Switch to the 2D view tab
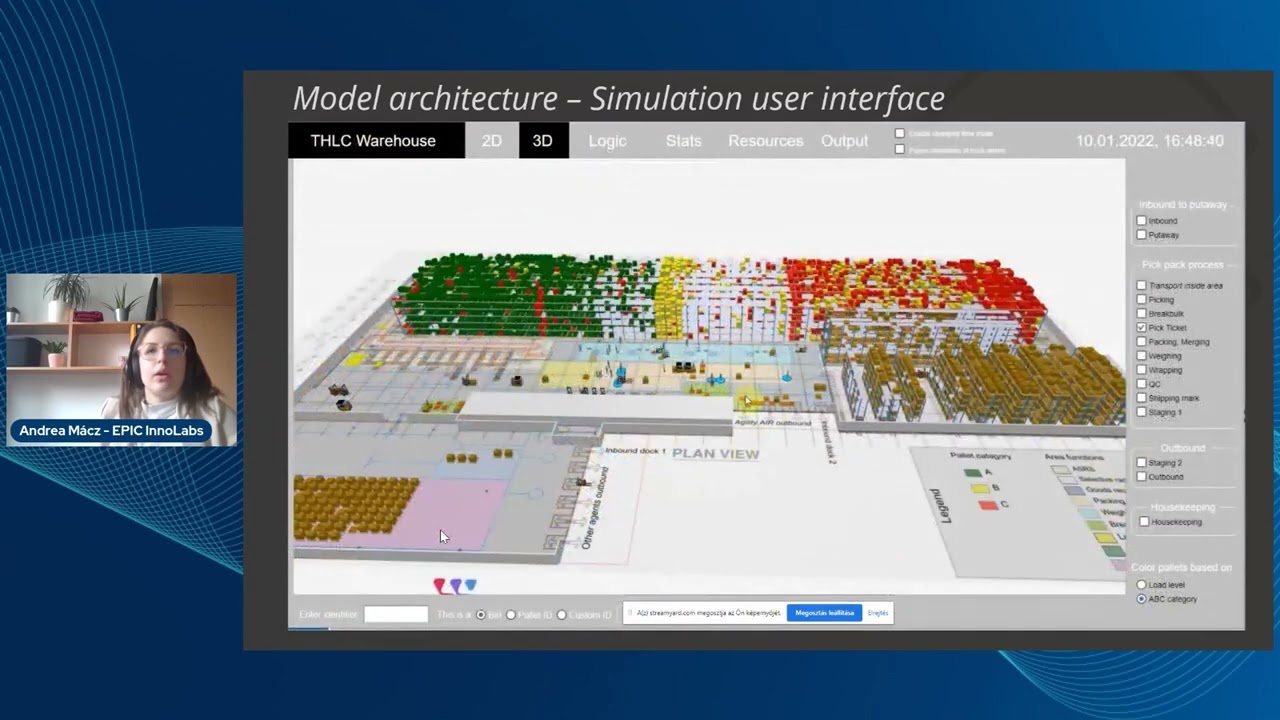This screenshot has width=1280, height=720. pyautogui.click(x=492, y=141)
